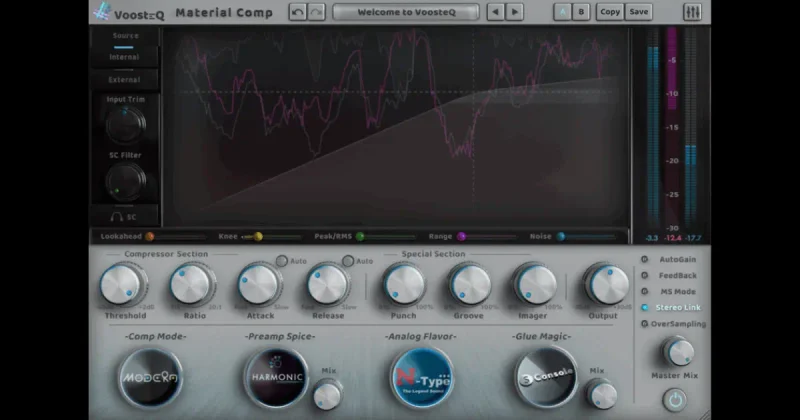800x420 pixels.
Task: Click the -3.3 input level readout
Action: pyautogui.click(x=652, y=238)
